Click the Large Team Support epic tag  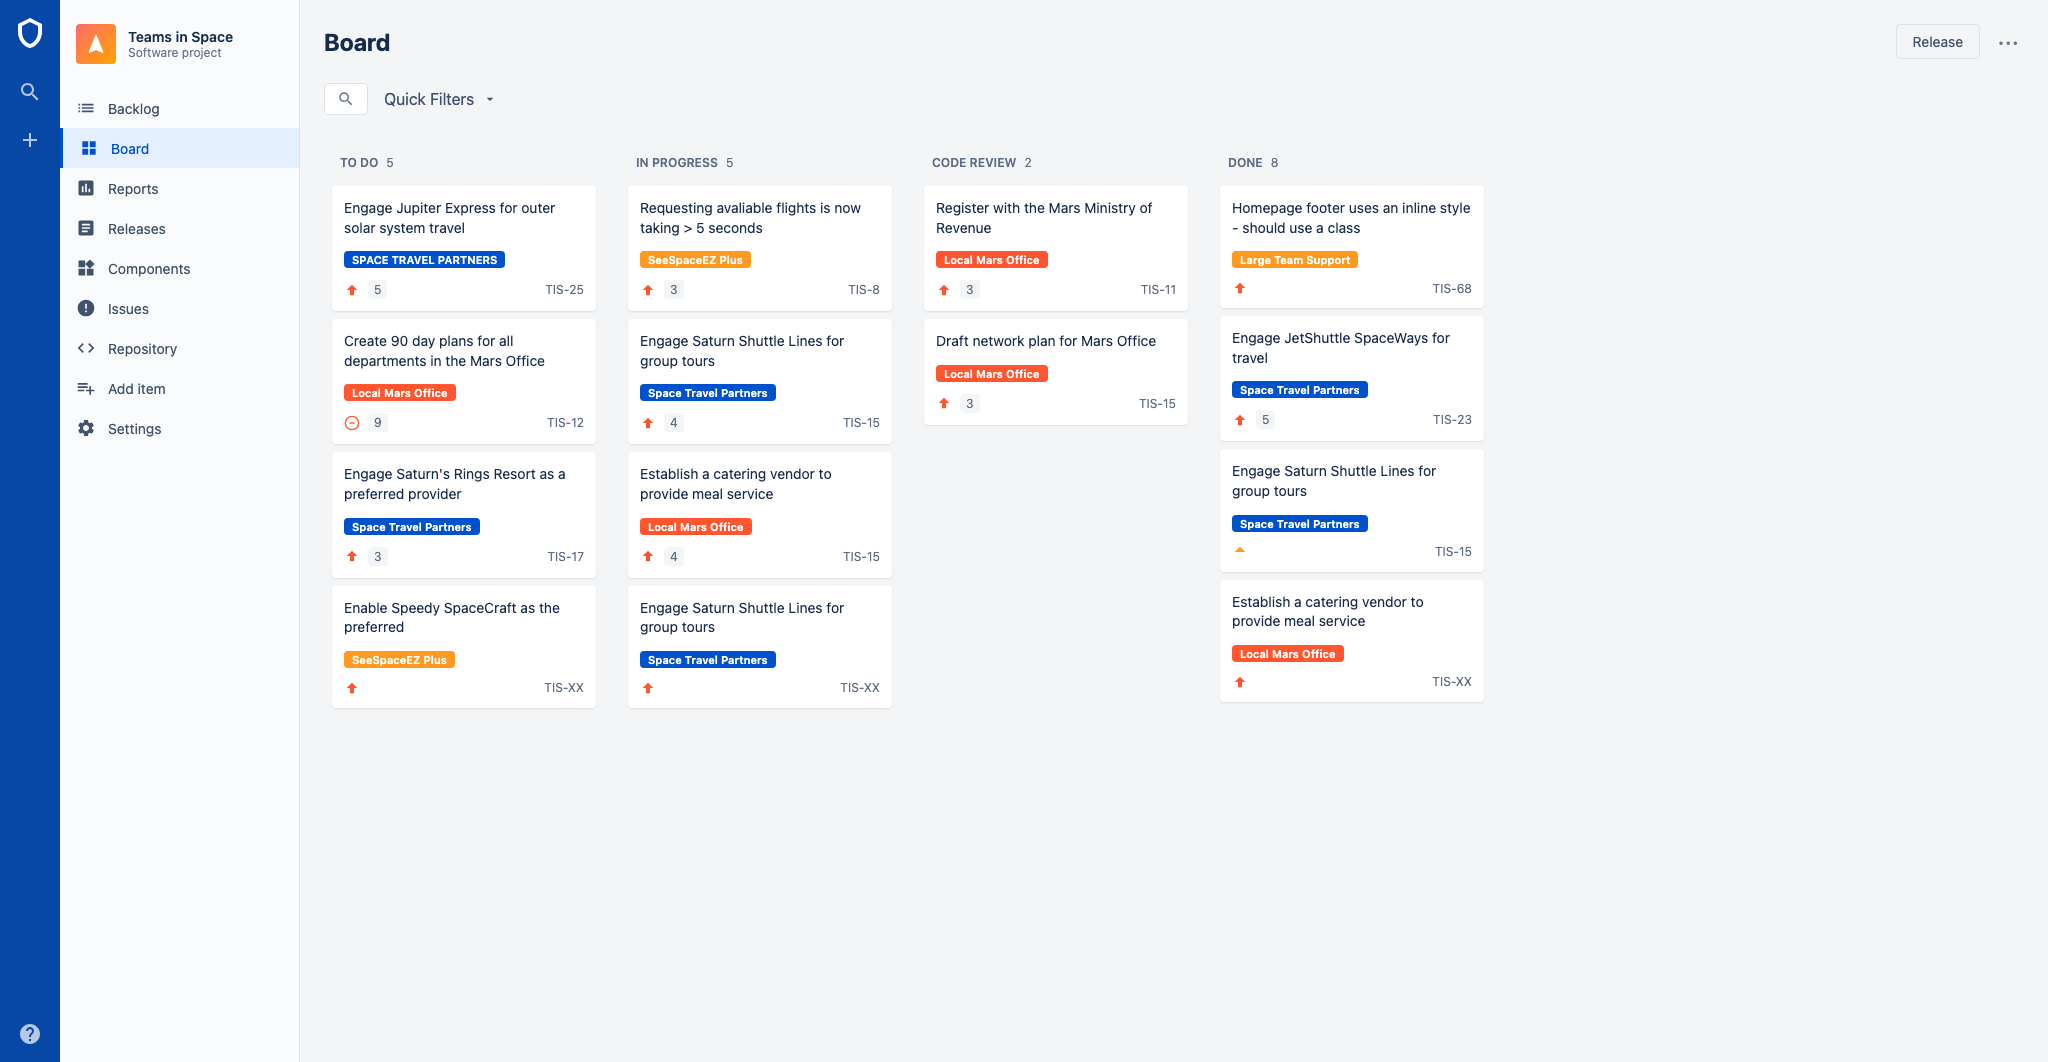1294,260
